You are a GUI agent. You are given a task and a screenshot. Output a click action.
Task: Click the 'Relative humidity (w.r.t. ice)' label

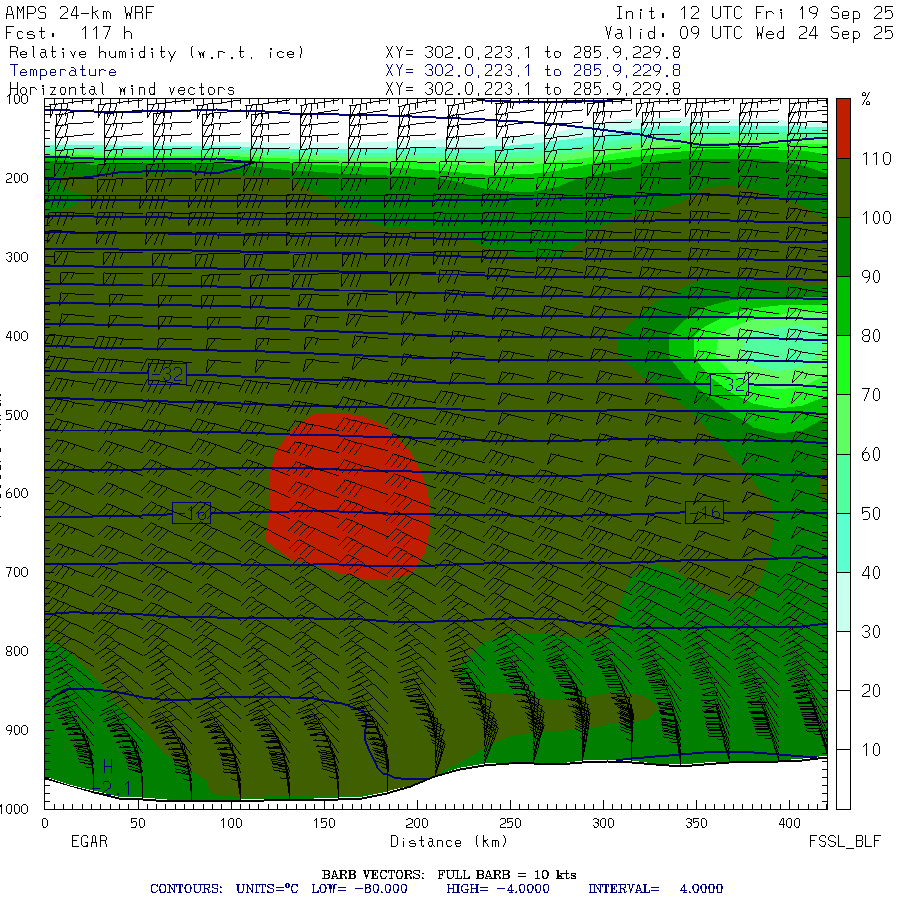tap(156, 53)
